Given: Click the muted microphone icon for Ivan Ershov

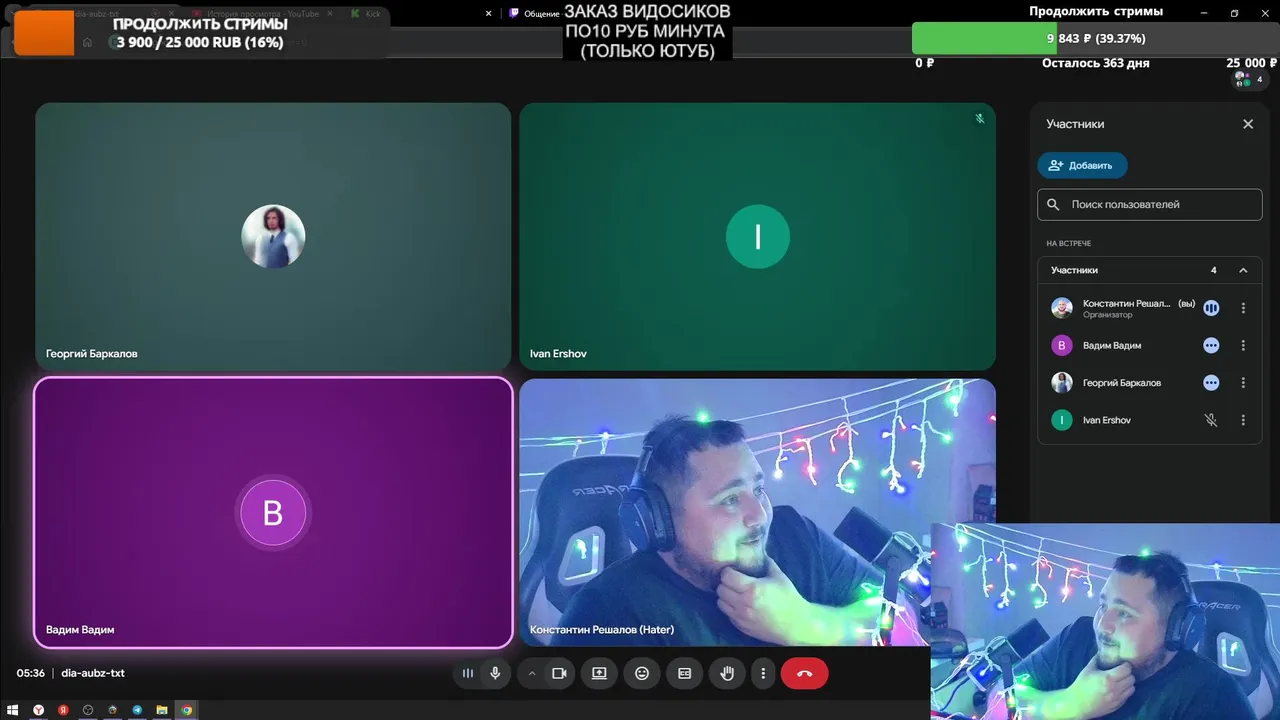Looking at the screenshot, I should click(1211, 420).
